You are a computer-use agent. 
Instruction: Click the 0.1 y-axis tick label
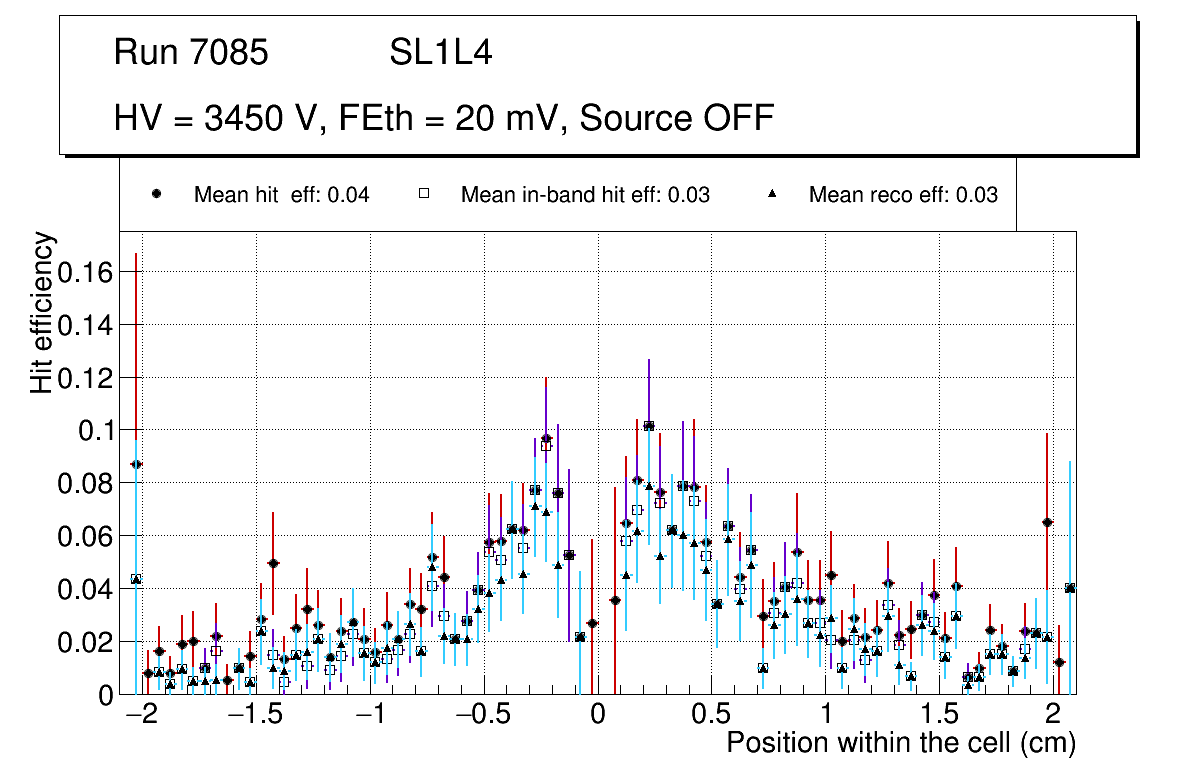96,430
